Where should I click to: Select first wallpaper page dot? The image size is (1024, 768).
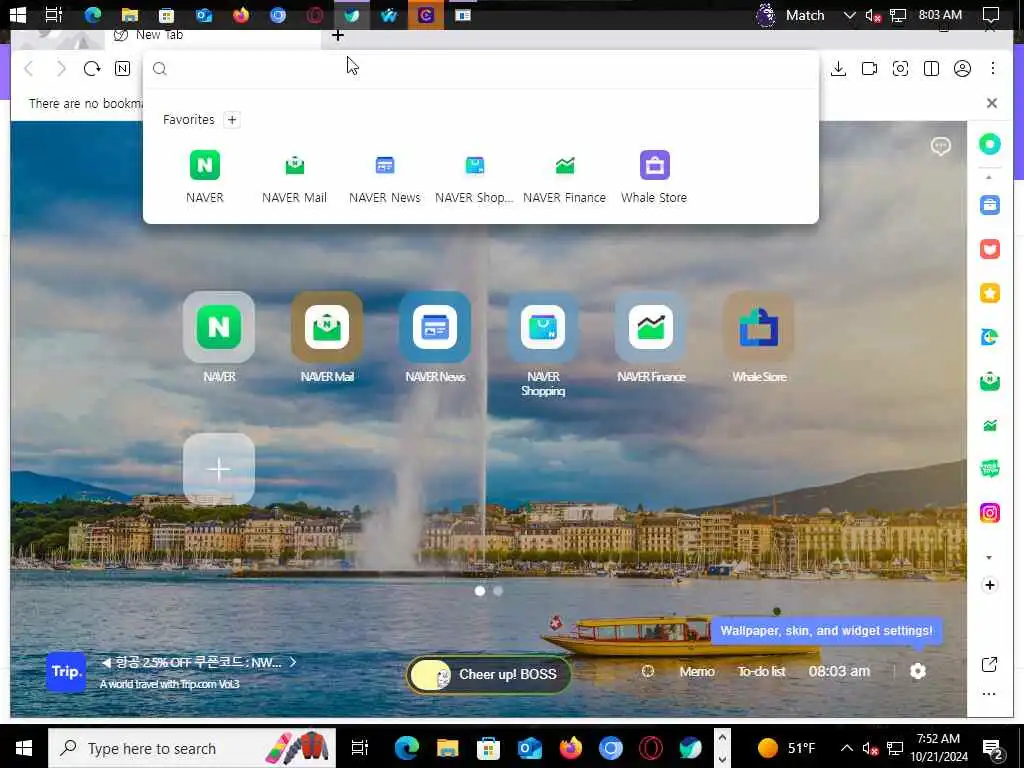(480, 591)
